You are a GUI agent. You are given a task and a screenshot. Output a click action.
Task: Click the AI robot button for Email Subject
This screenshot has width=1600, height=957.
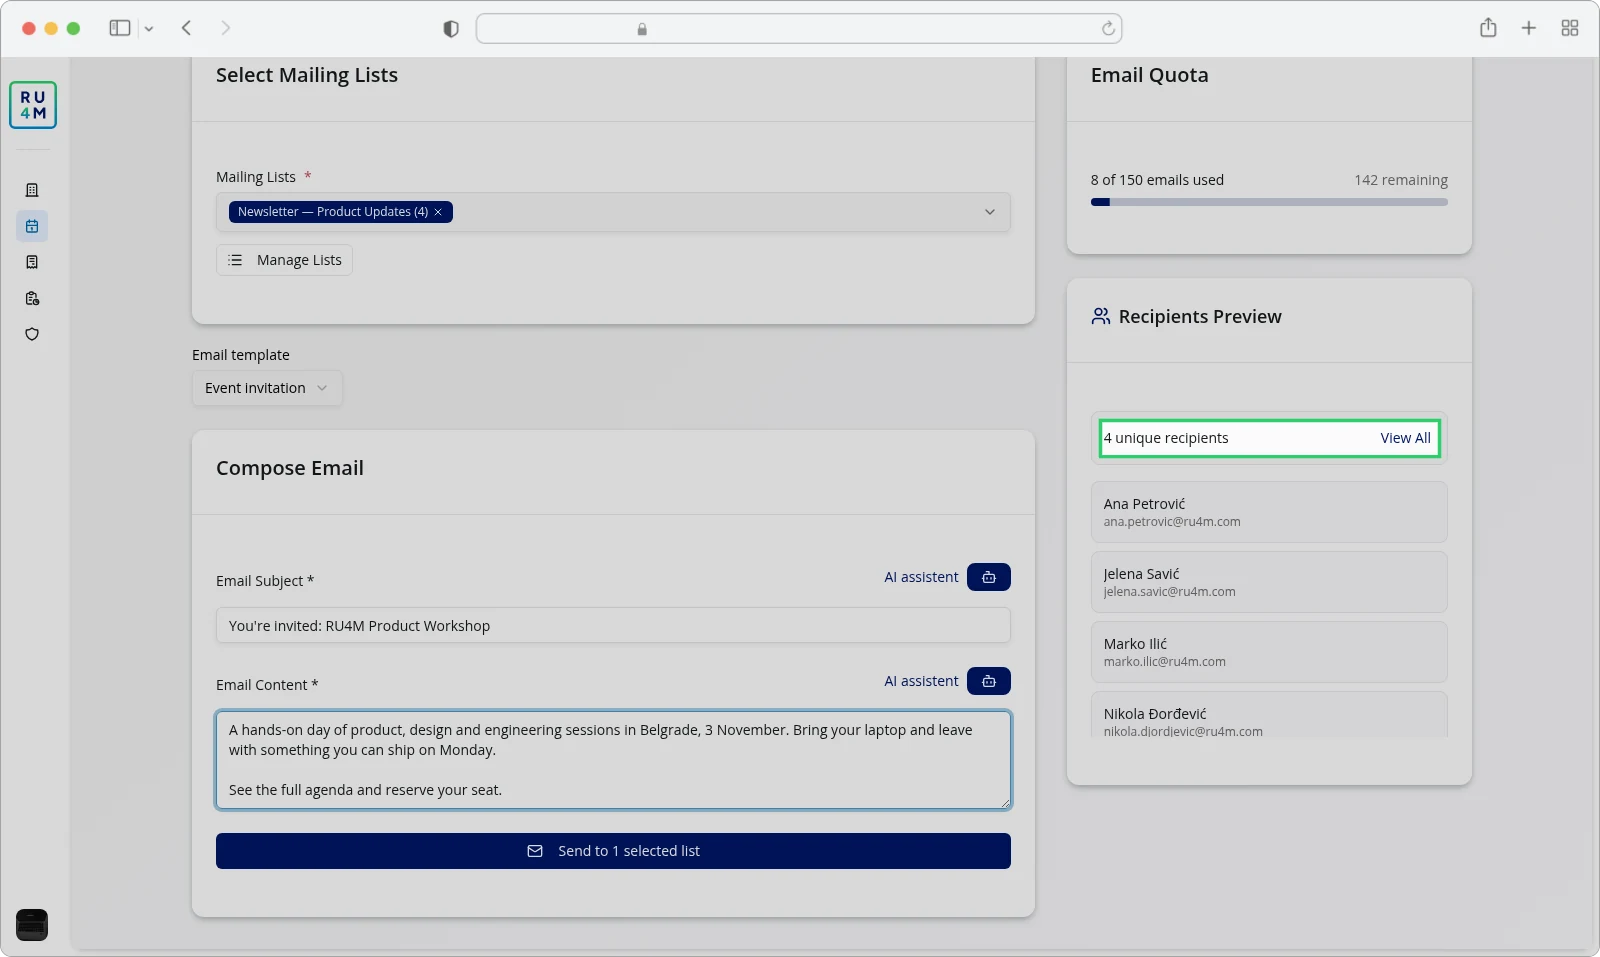pos(989,577)
